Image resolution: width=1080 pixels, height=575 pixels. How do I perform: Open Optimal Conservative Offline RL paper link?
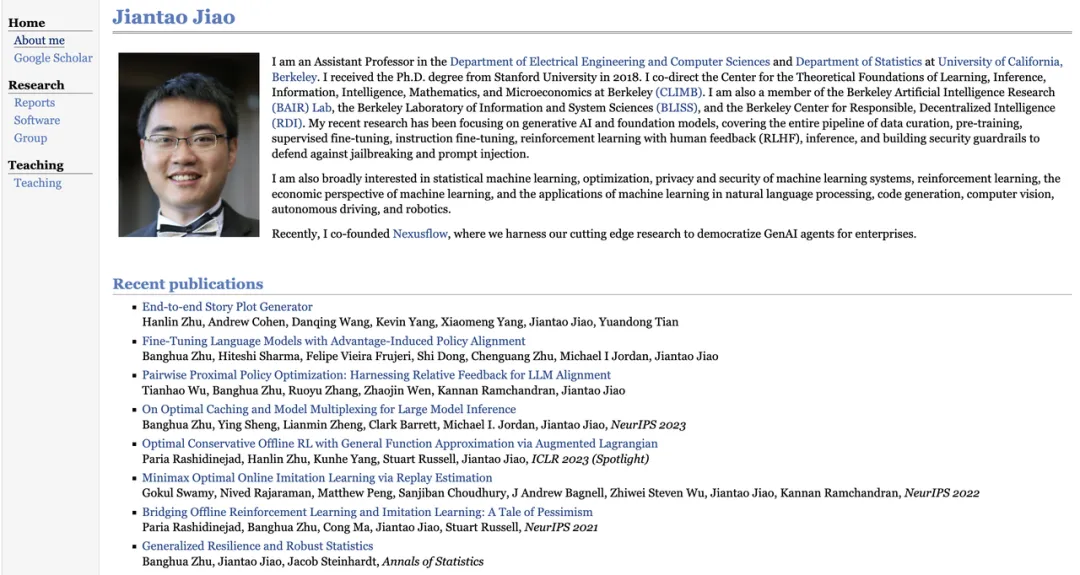[x=400, y=443]
